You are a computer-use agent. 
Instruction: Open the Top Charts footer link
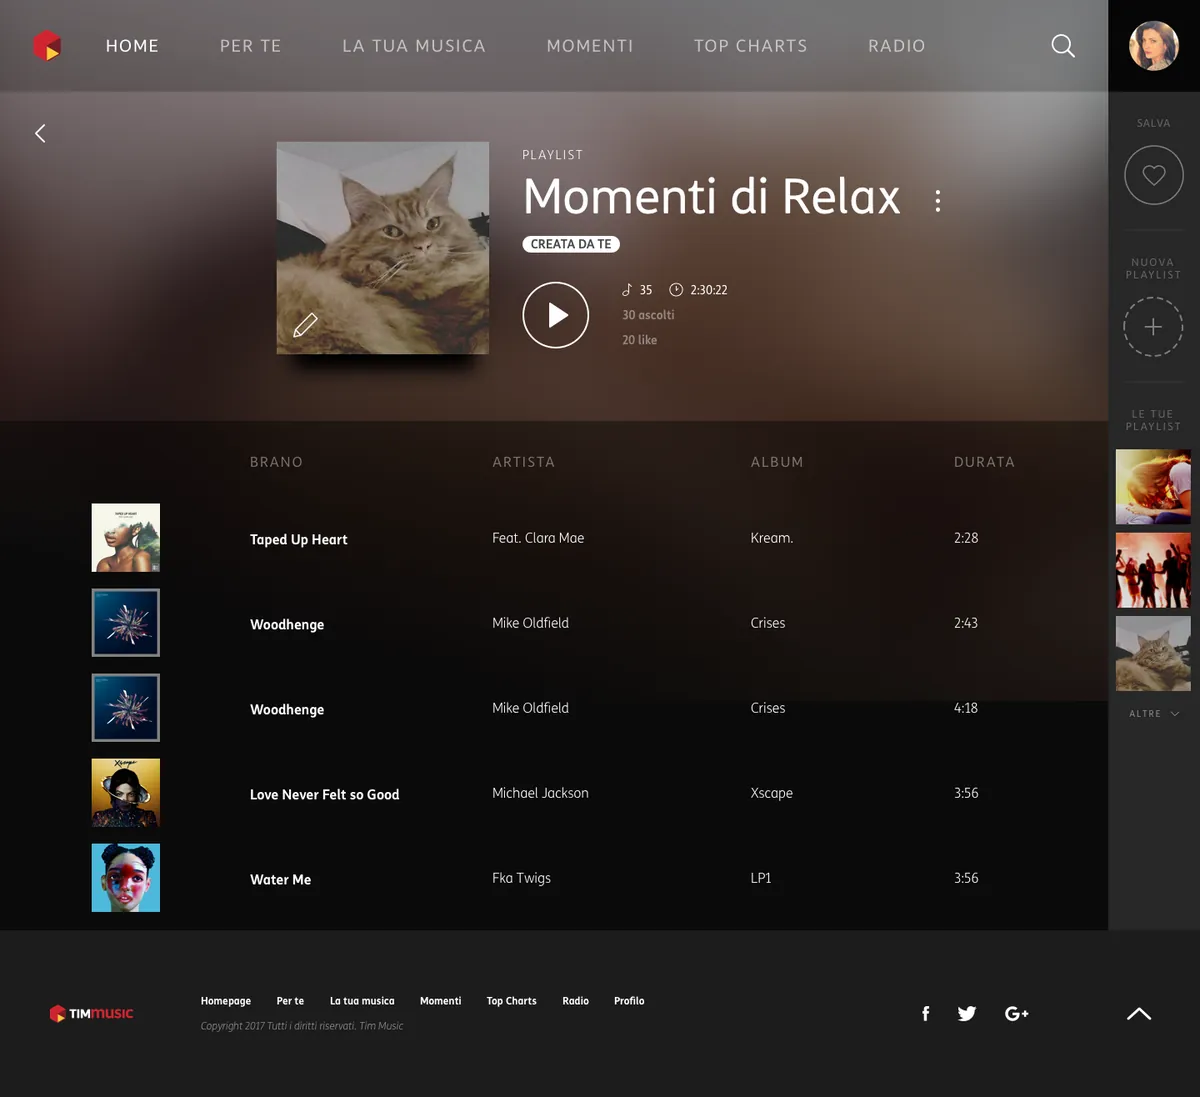512,1001
